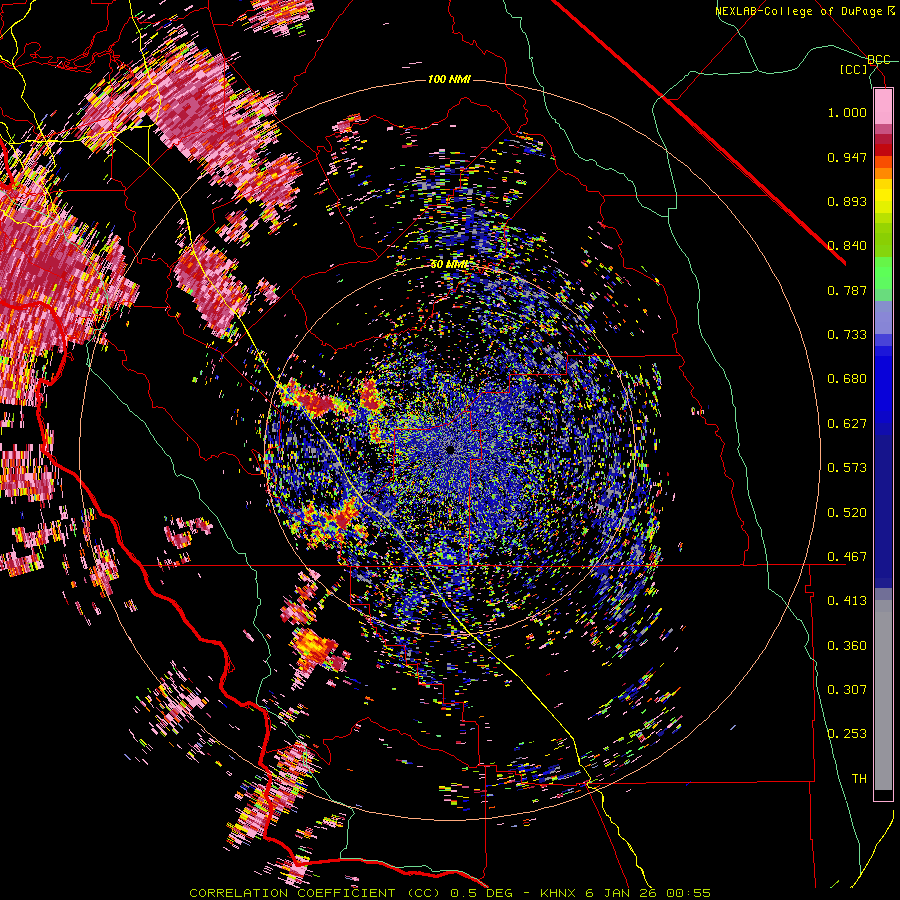Screen dimensions: 900x900
Task: Click CORRELATION COEFFICIENT (CC) in the bottom caption
Action: tap(315, 893)
